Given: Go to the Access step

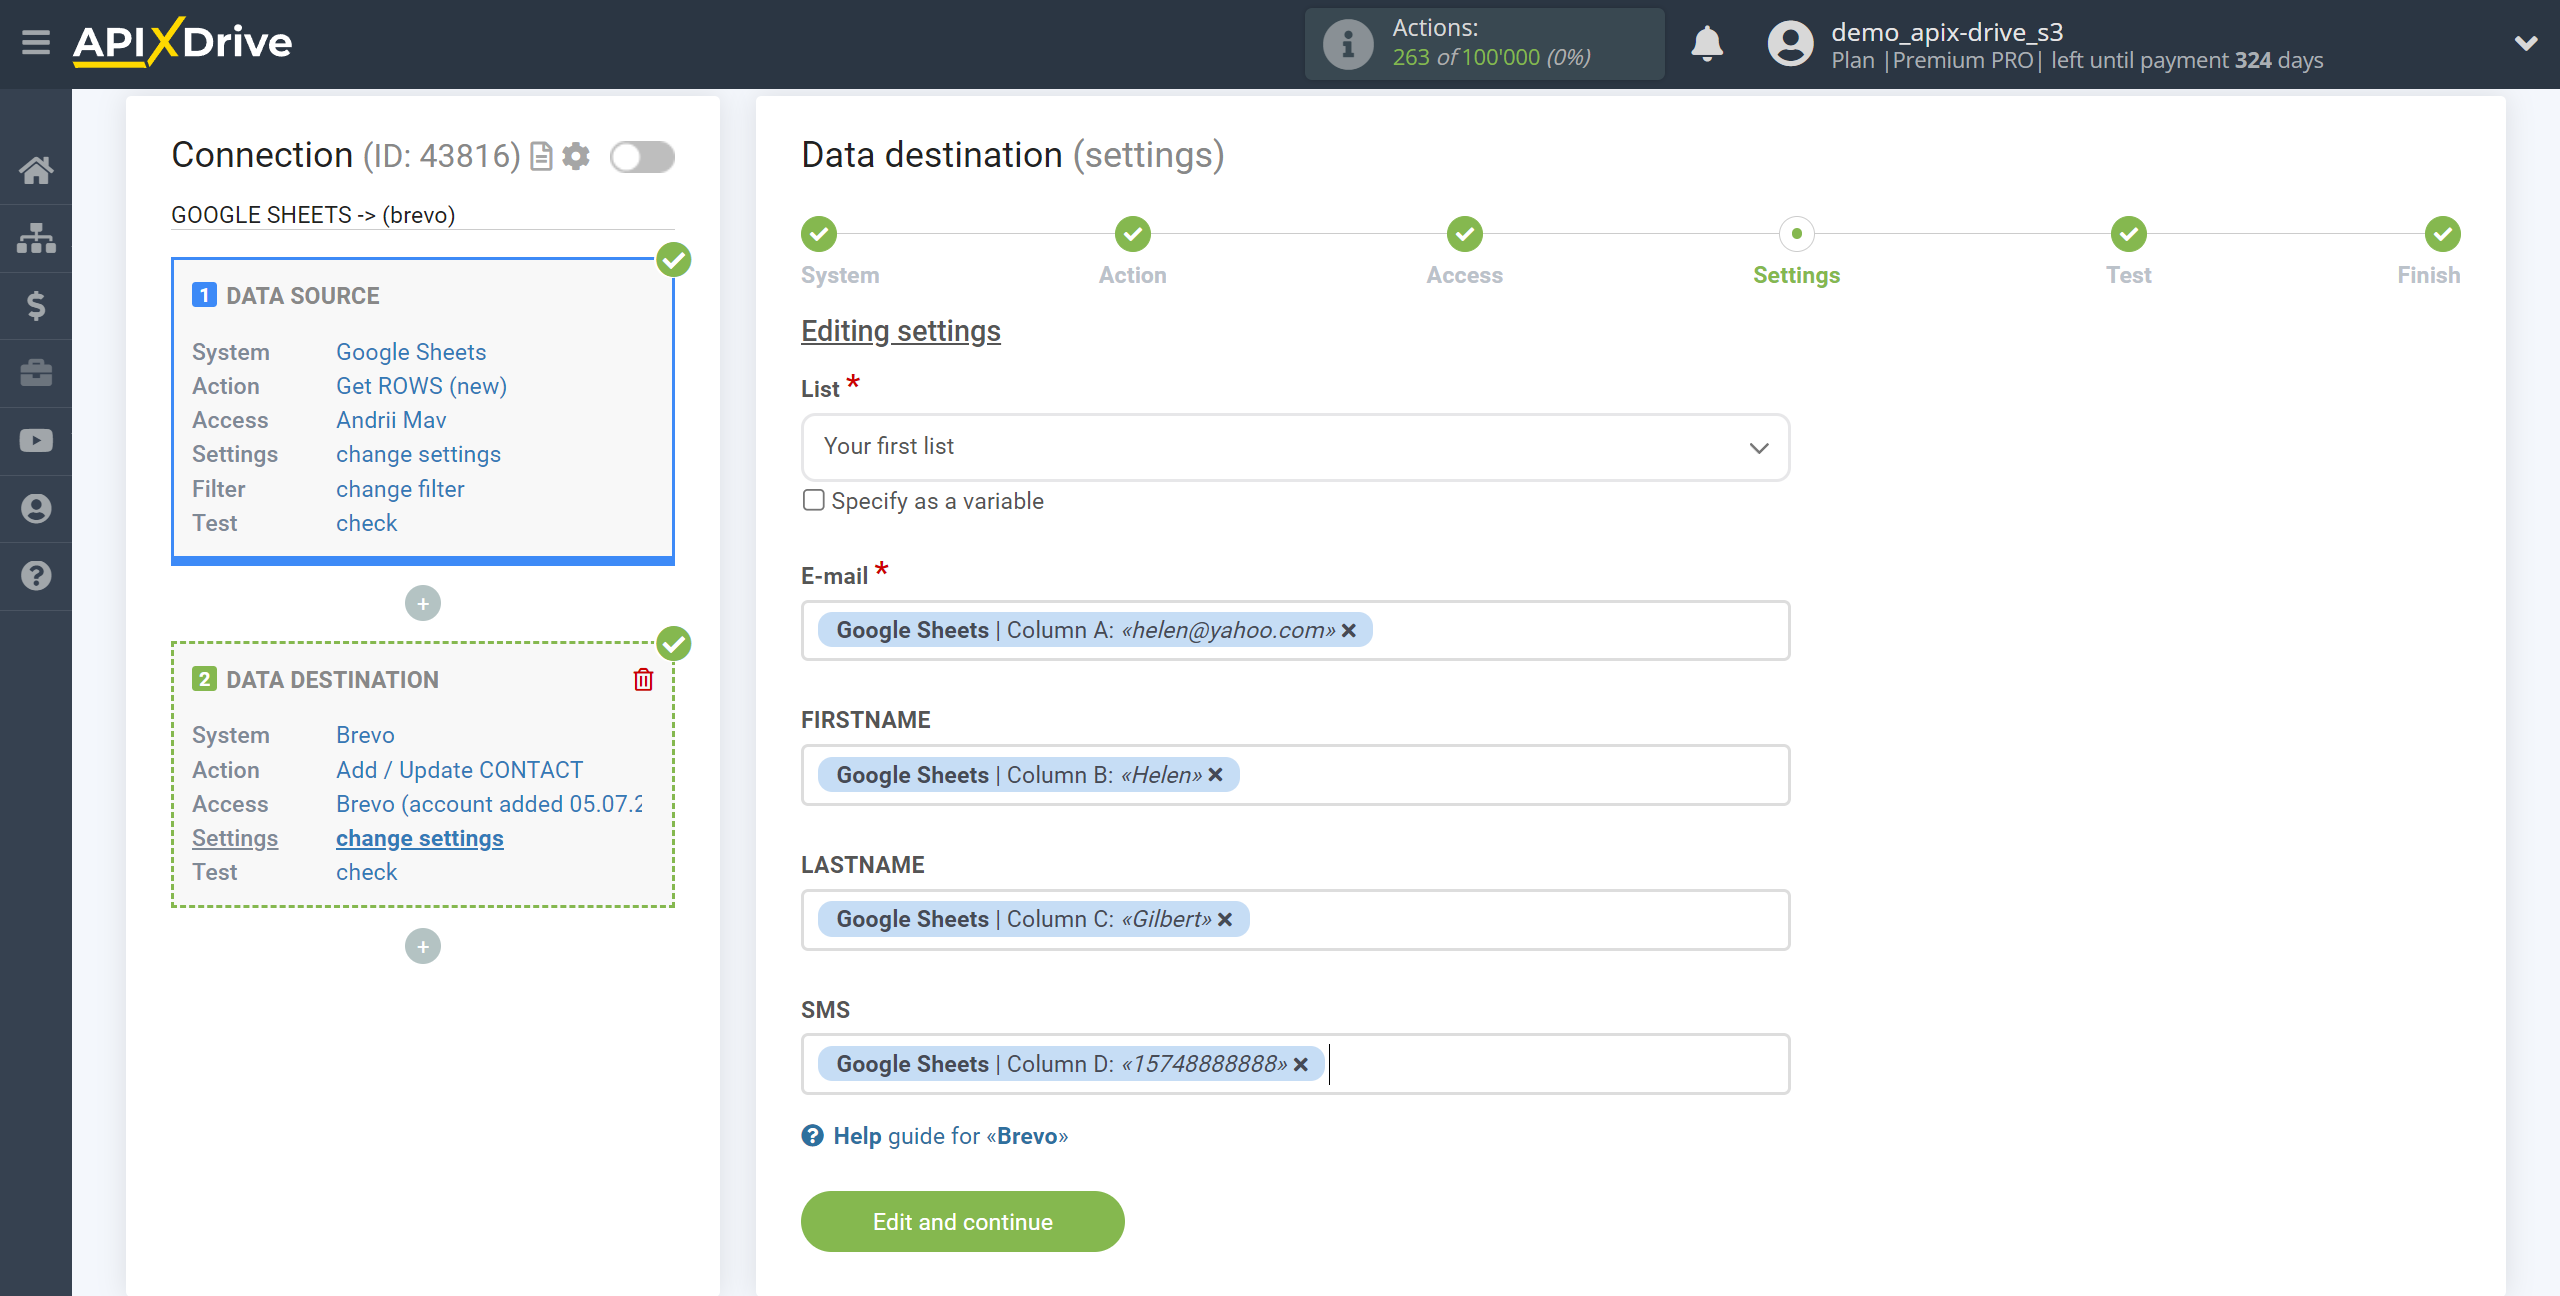Looking at the screenshot, I should tap(1465, 234).
